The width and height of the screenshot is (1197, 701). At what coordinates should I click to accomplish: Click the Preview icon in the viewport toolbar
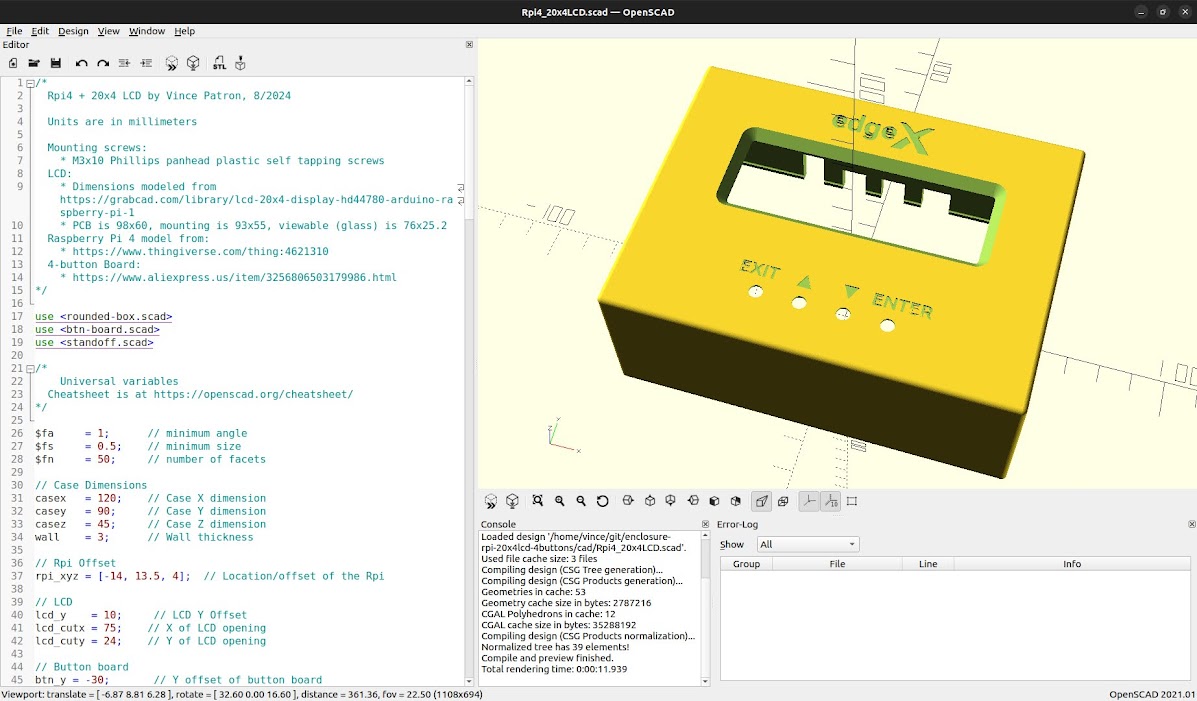(x=491, y=501)
